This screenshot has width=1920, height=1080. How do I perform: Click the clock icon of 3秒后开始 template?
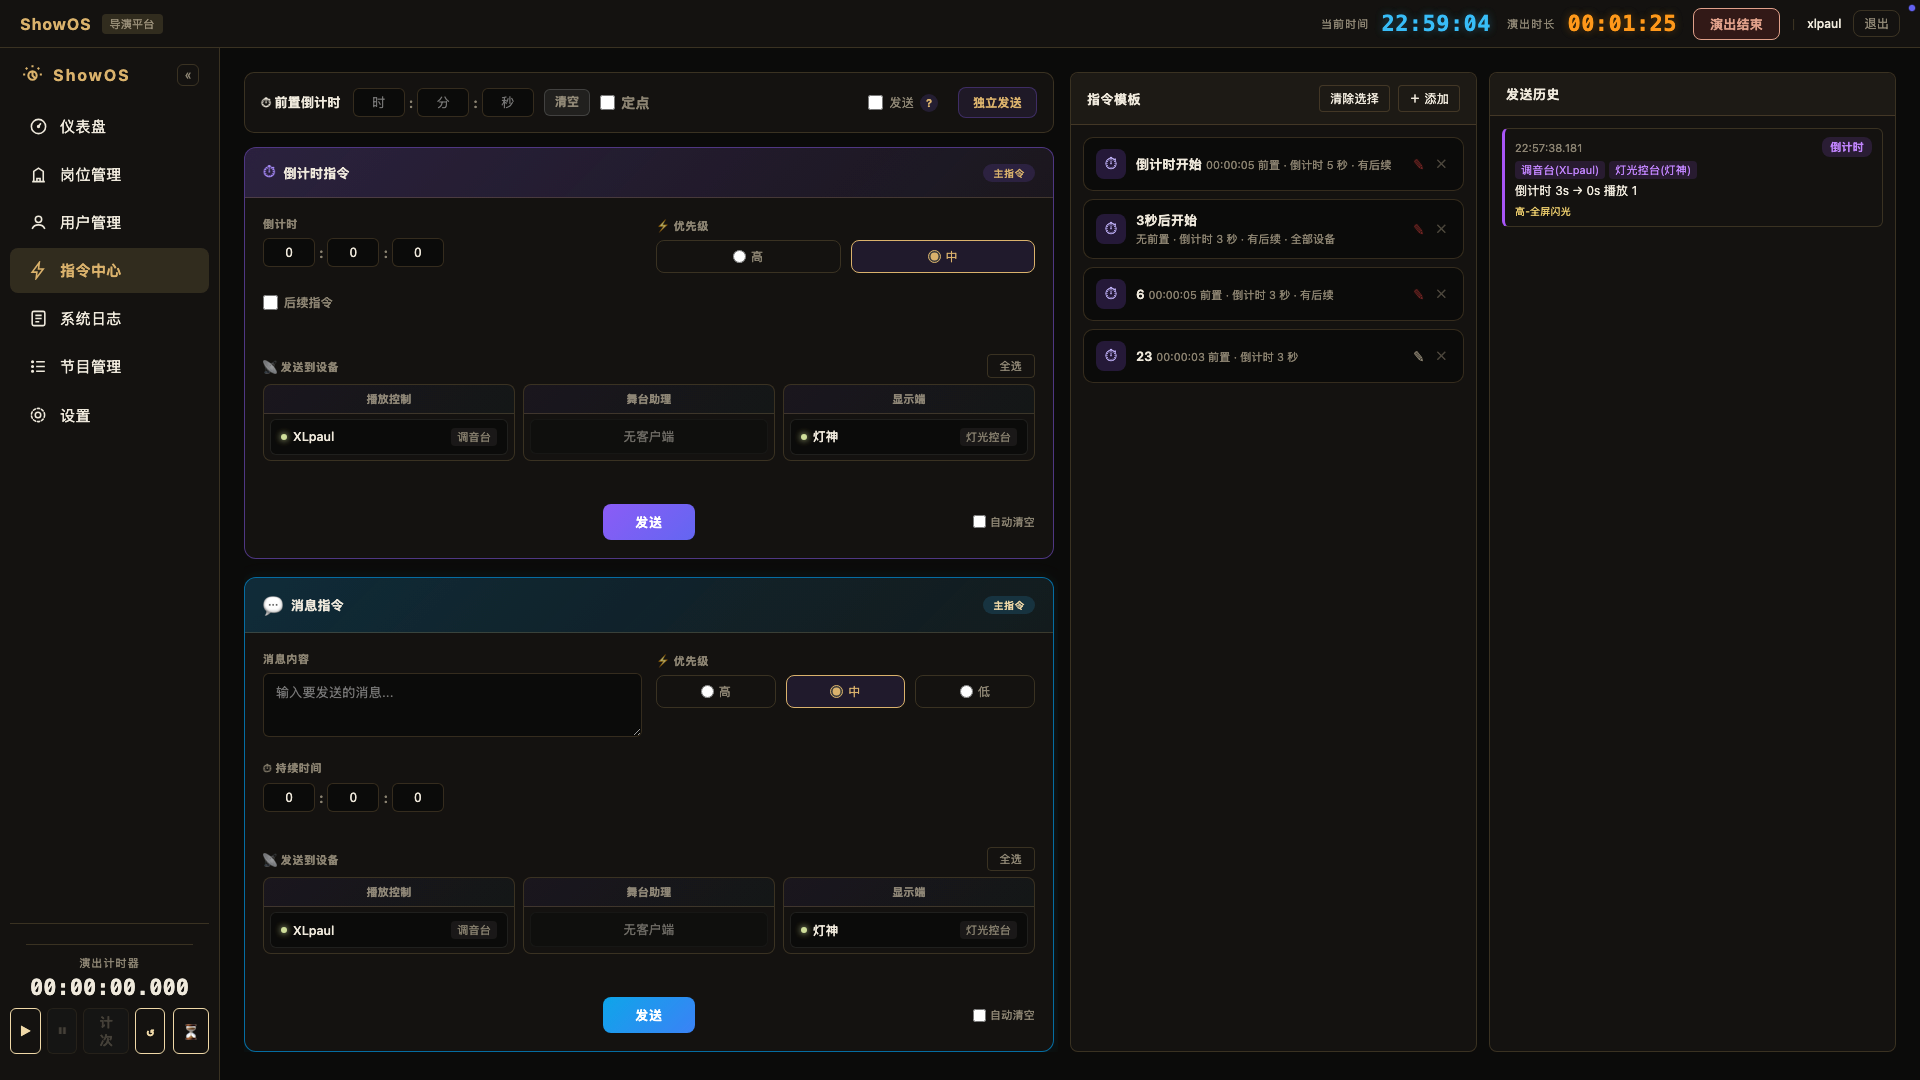(x=1111, y=229)
